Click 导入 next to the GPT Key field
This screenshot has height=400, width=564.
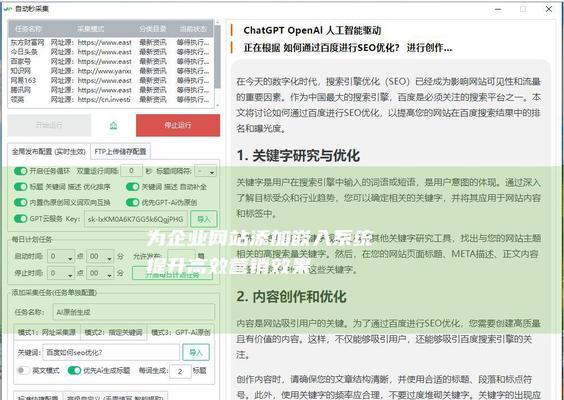pos(204,219)
